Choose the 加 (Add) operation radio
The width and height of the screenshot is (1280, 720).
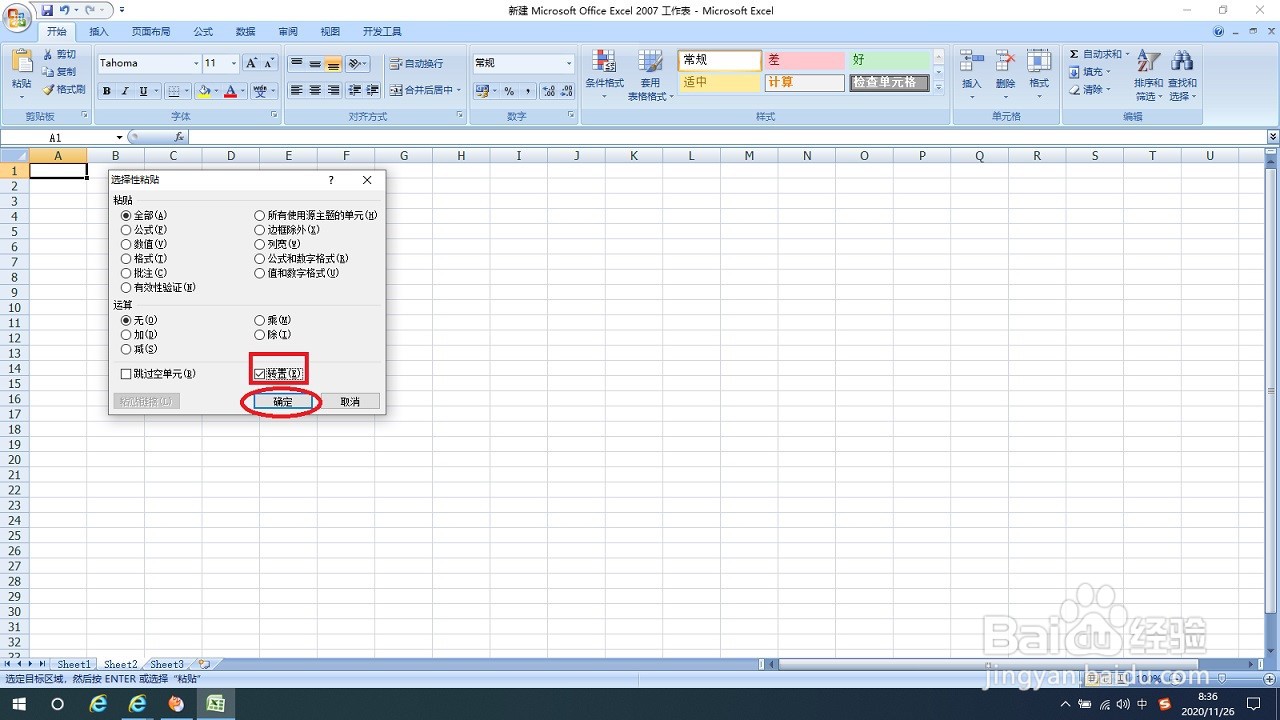tap(126, 335)
